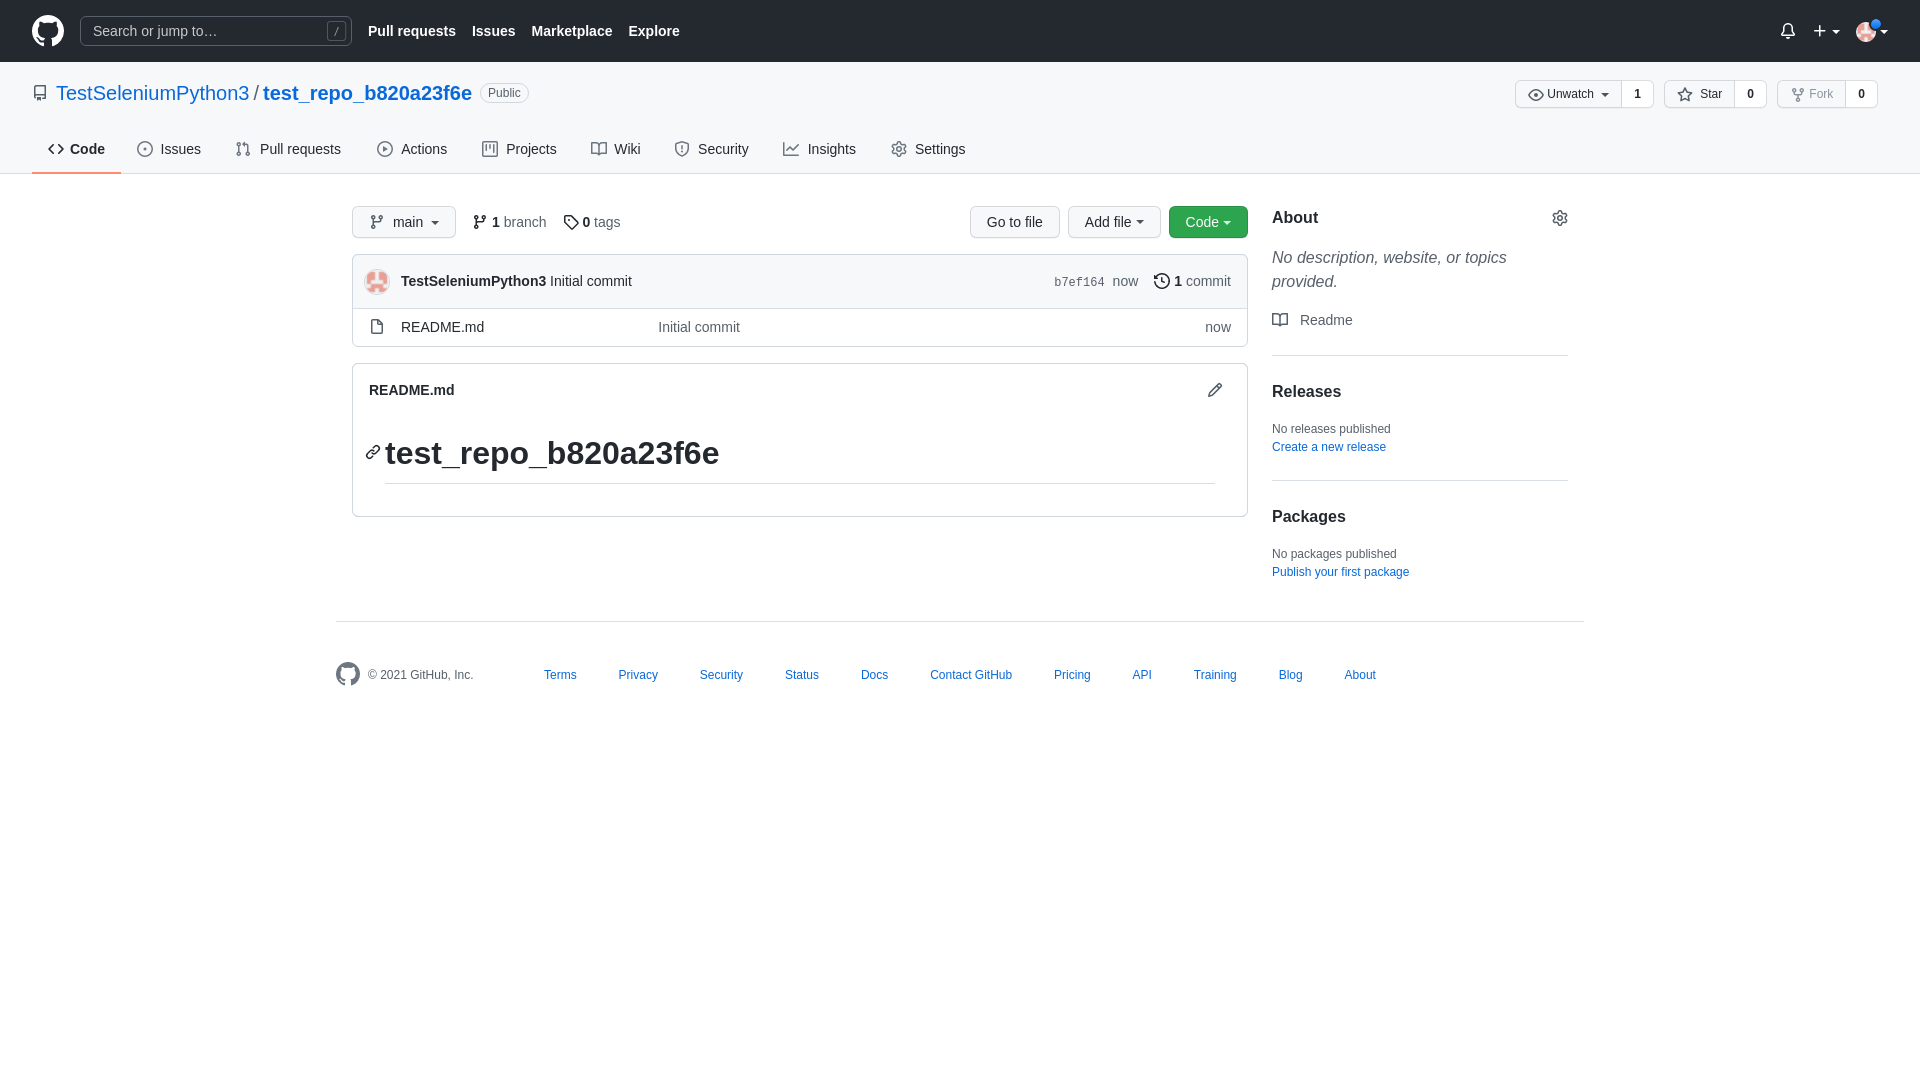Switch to the Wiki tab
Image resolution: width=1920 pixels, height=1080 pixels.
point(616,149)
